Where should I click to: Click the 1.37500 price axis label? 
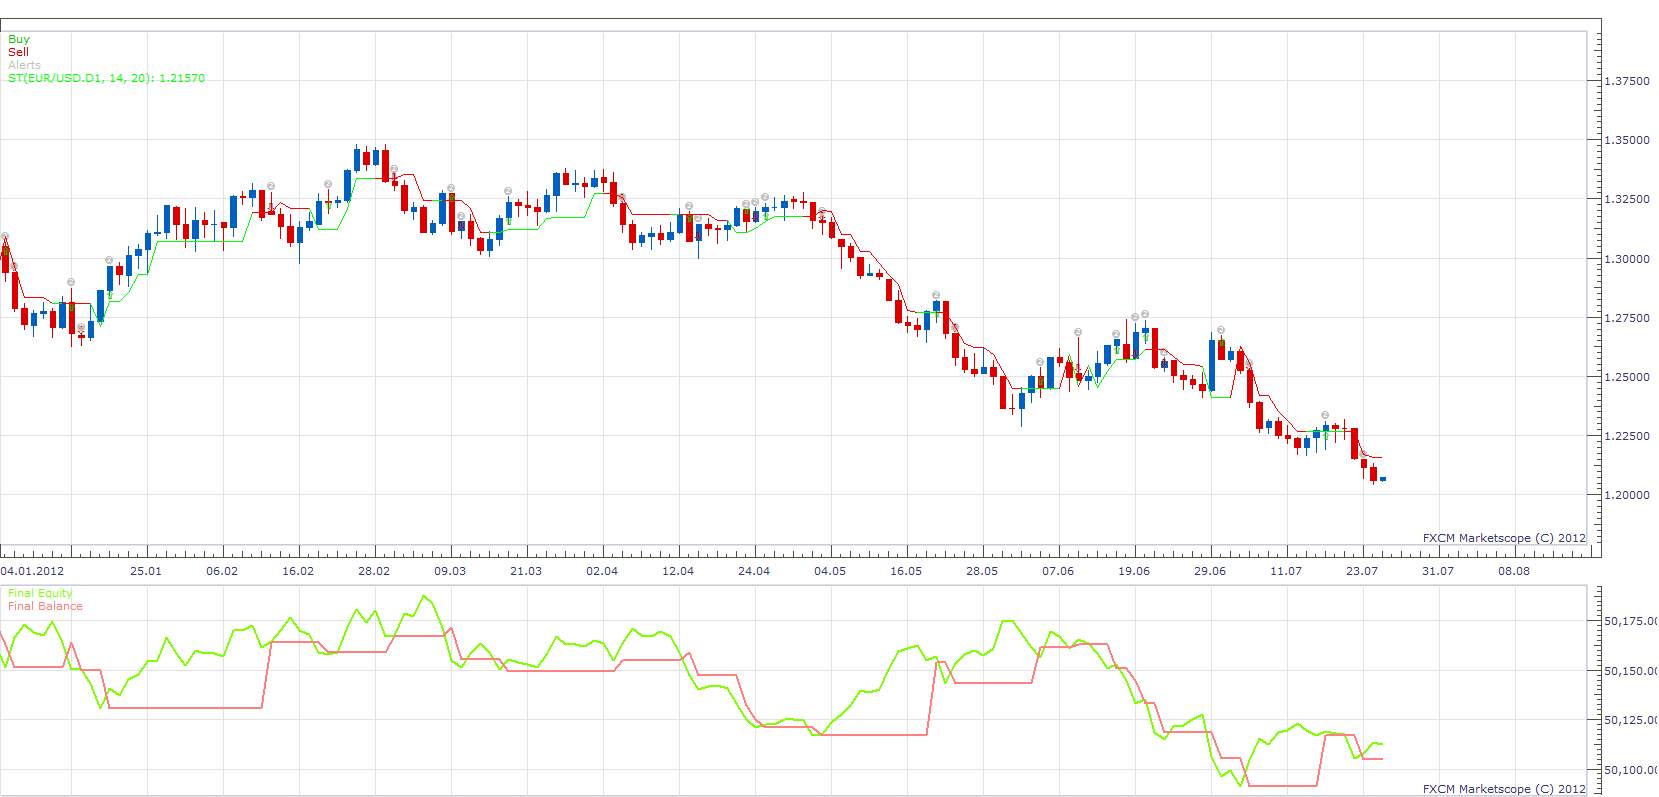(1627, 81)
